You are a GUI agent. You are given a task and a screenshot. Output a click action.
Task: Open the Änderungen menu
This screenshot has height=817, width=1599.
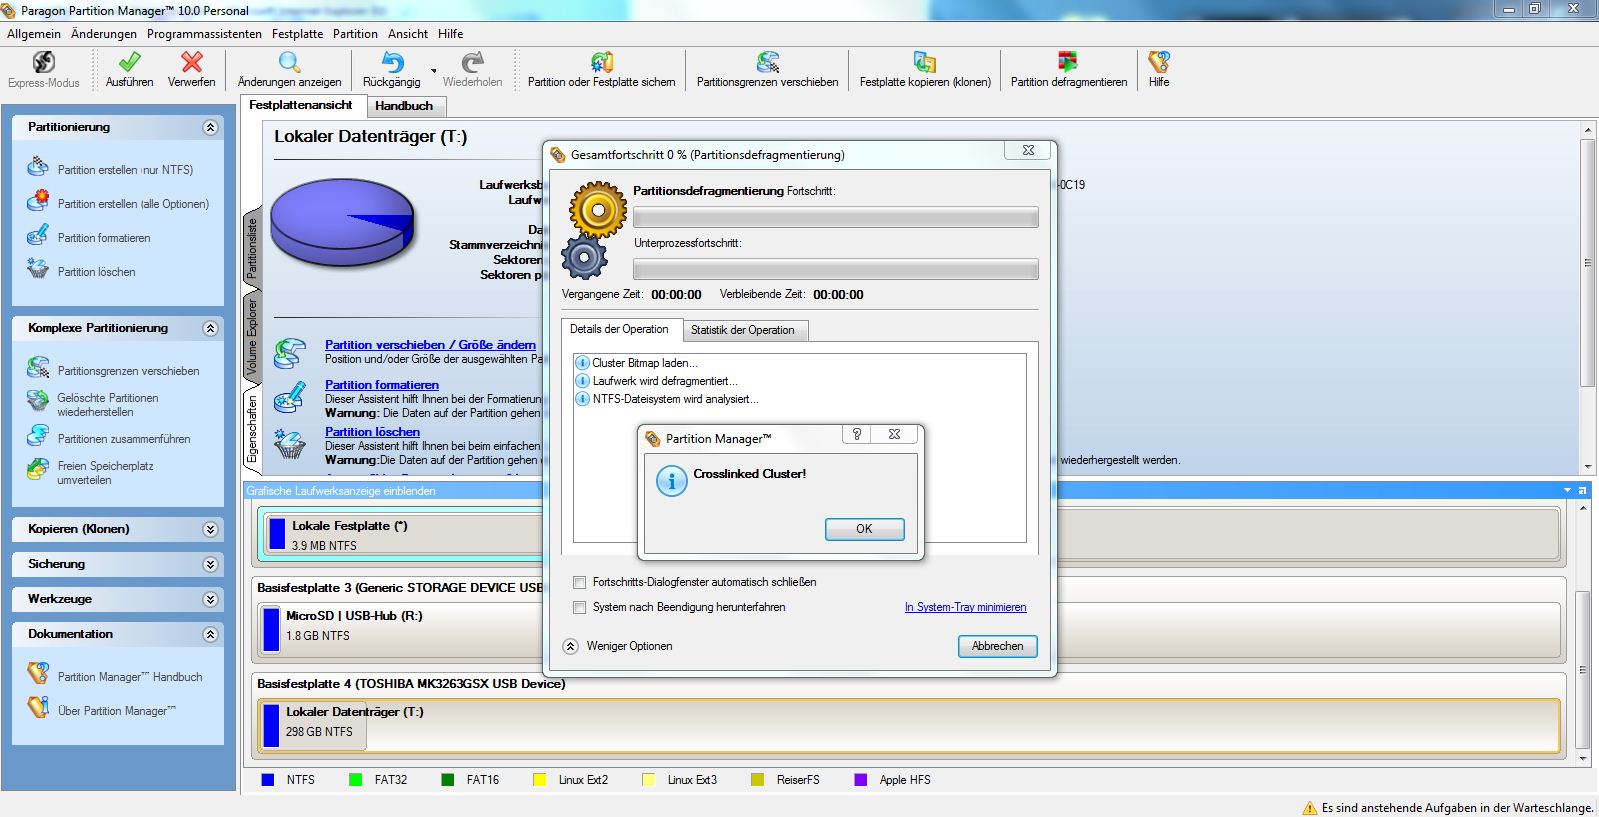pyautogui.click(x=104, y=34)
